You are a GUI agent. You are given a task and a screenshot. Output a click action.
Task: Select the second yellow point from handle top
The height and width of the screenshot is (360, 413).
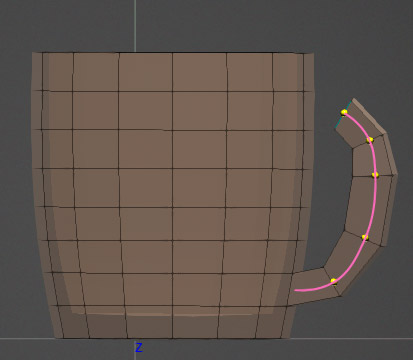click(x=369, y=140)
